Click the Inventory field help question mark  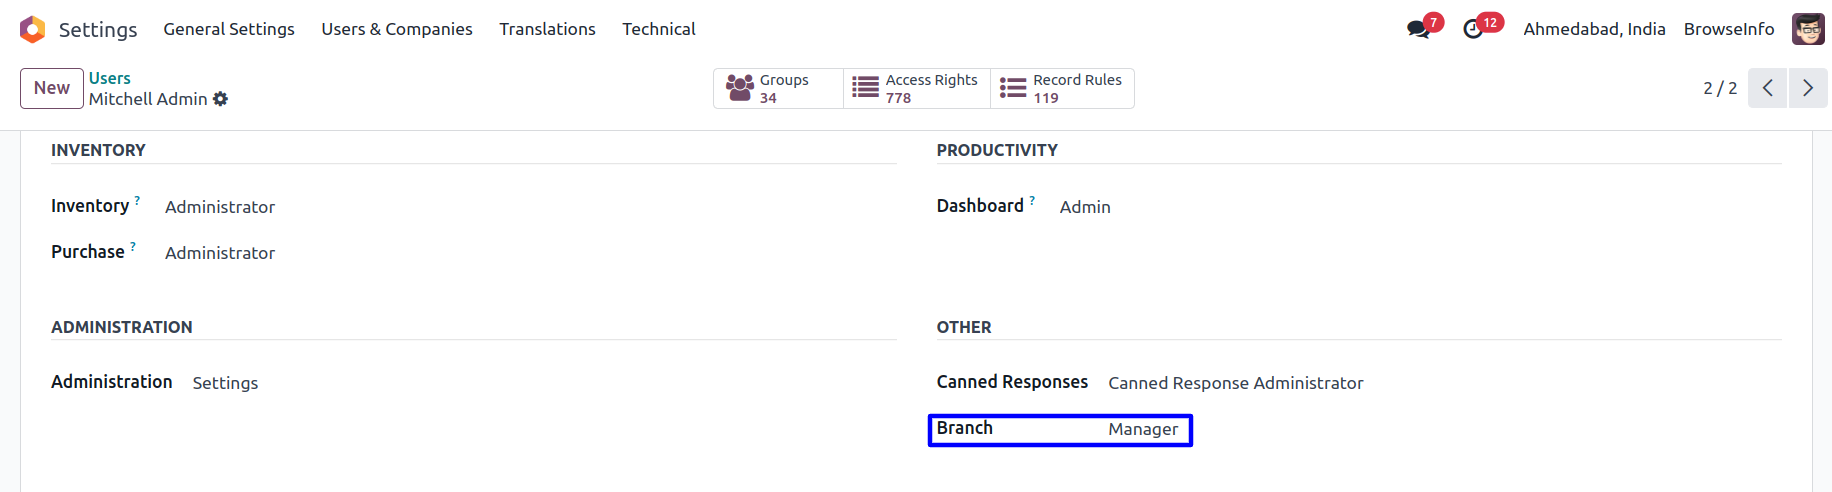(137, 200)
